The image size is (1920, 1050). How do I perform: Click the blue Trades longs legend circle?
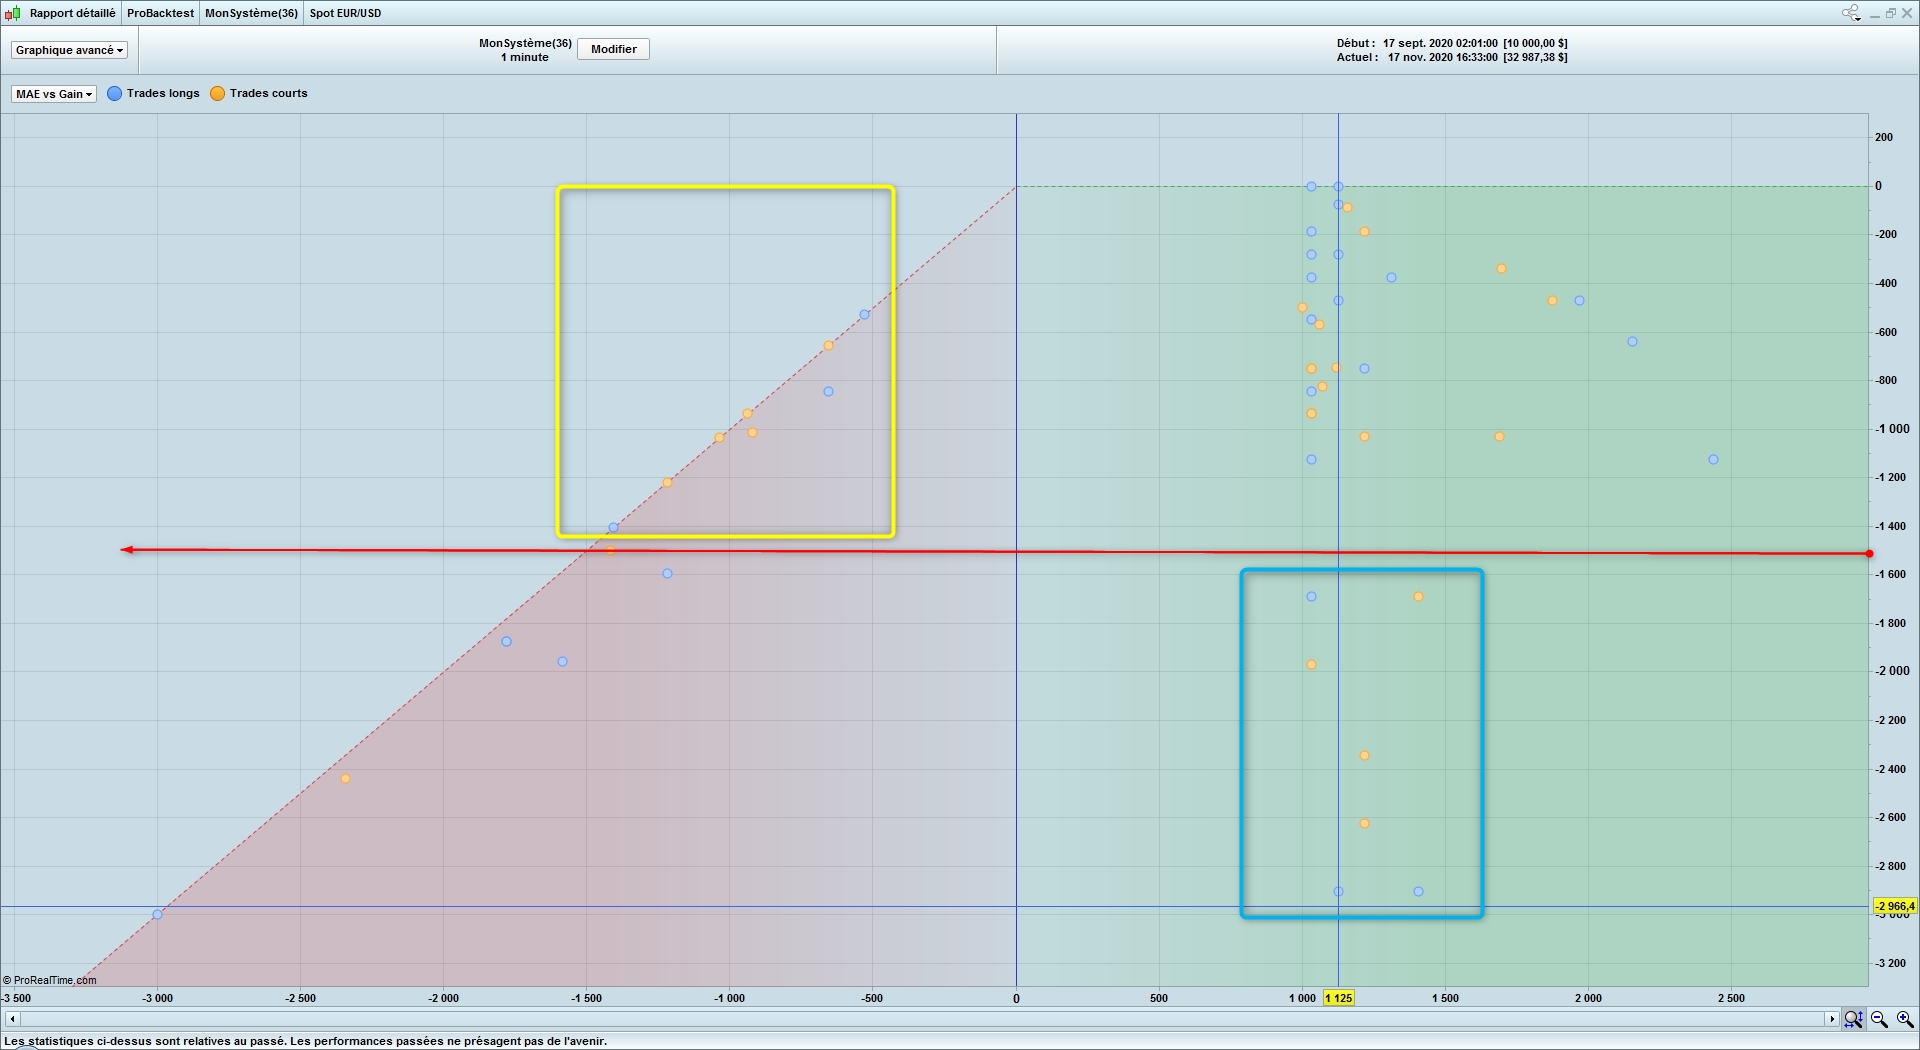[115, 93]
